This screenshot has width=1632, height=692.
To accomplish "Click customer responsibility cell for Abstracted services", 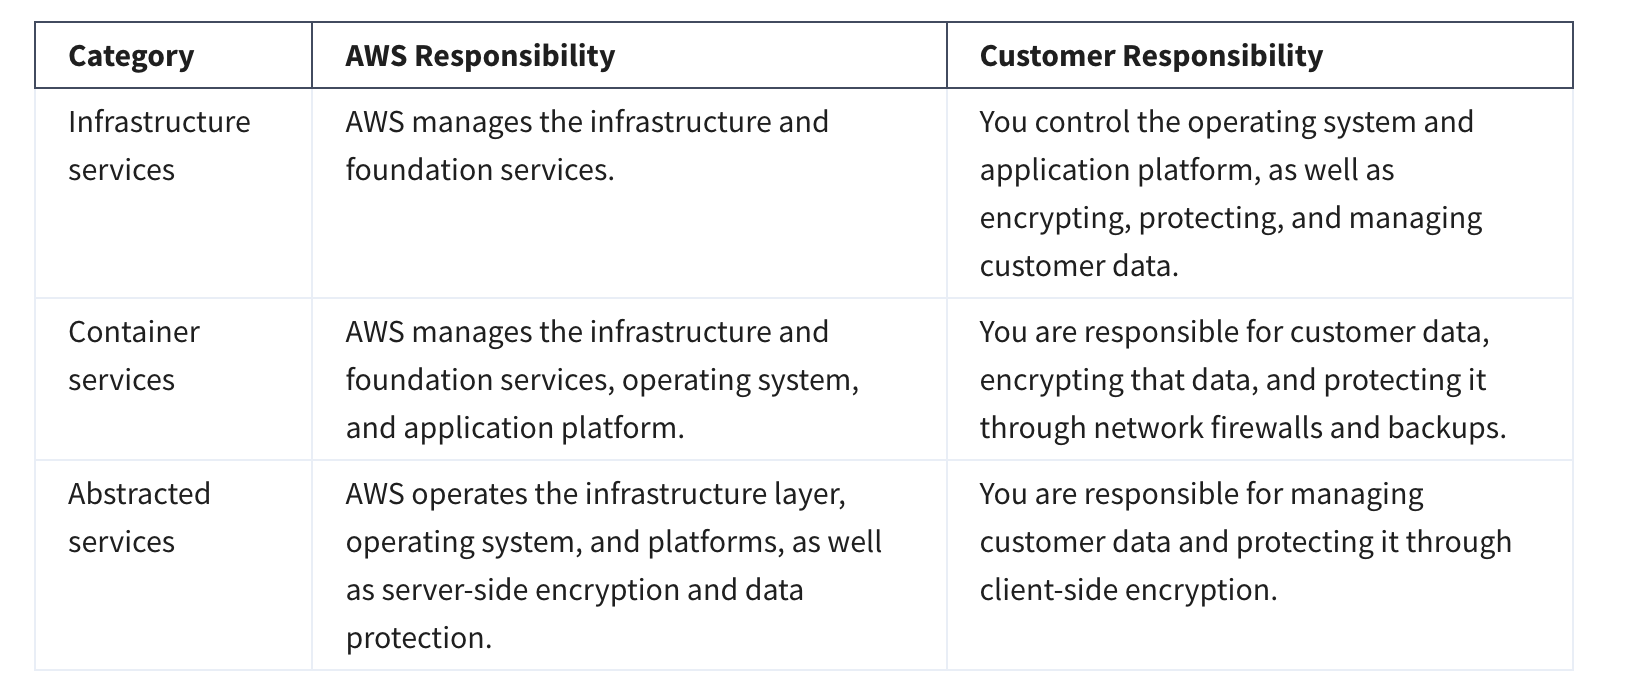I will tap(1245, 542).
